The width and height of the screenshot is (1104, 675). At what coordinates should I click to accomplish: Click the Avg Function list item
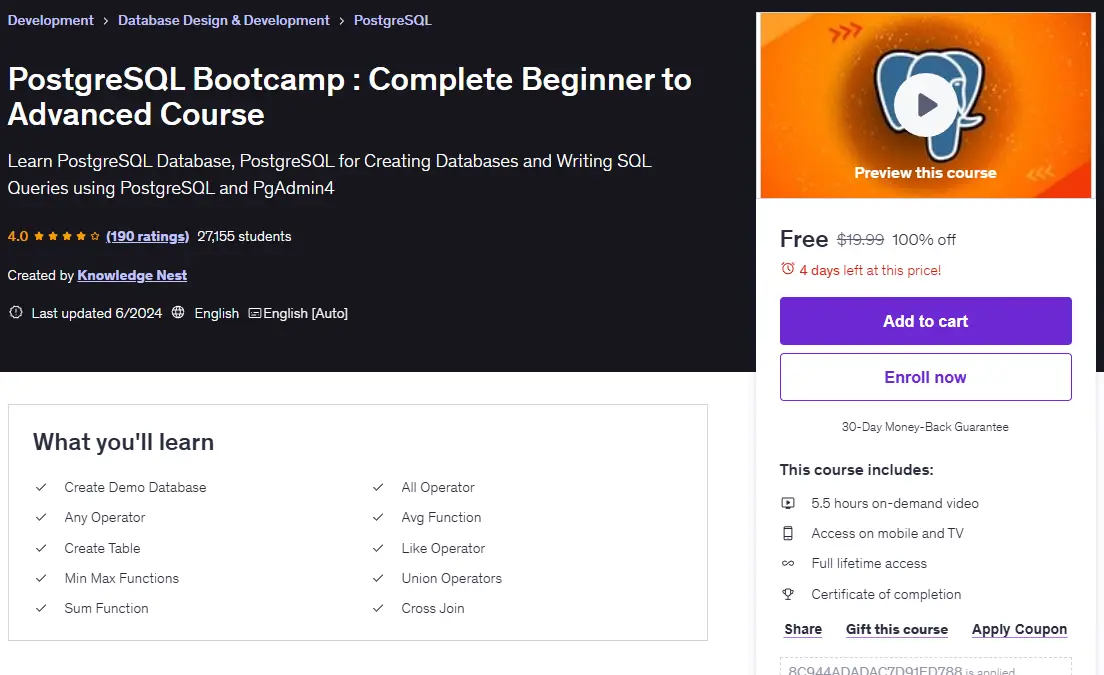coord(441,517)
